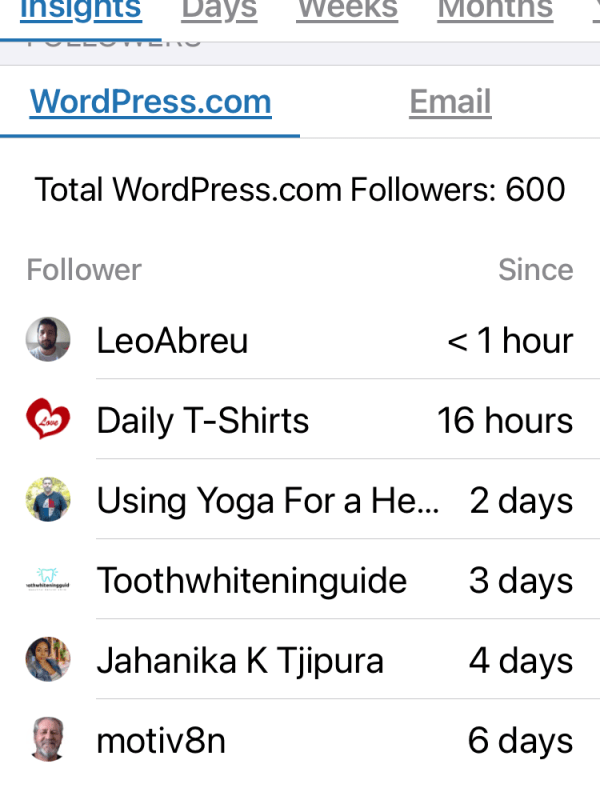
Task: Open the Weeks stats tab
Action: pos(347,10)
